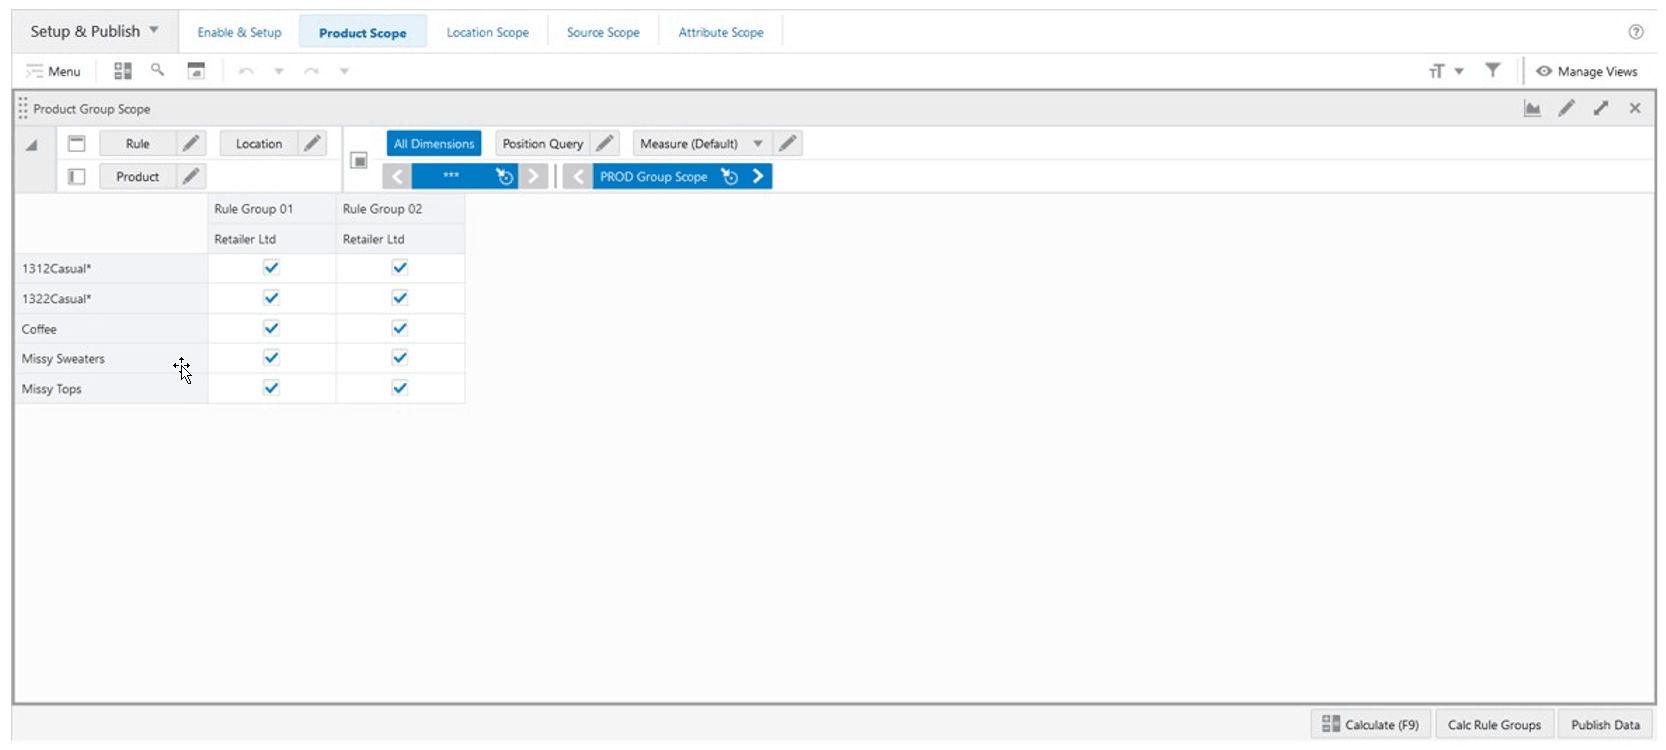Screen dimensions: 1666x750
Task: Click Position Query button
Action: pos(543,144)
